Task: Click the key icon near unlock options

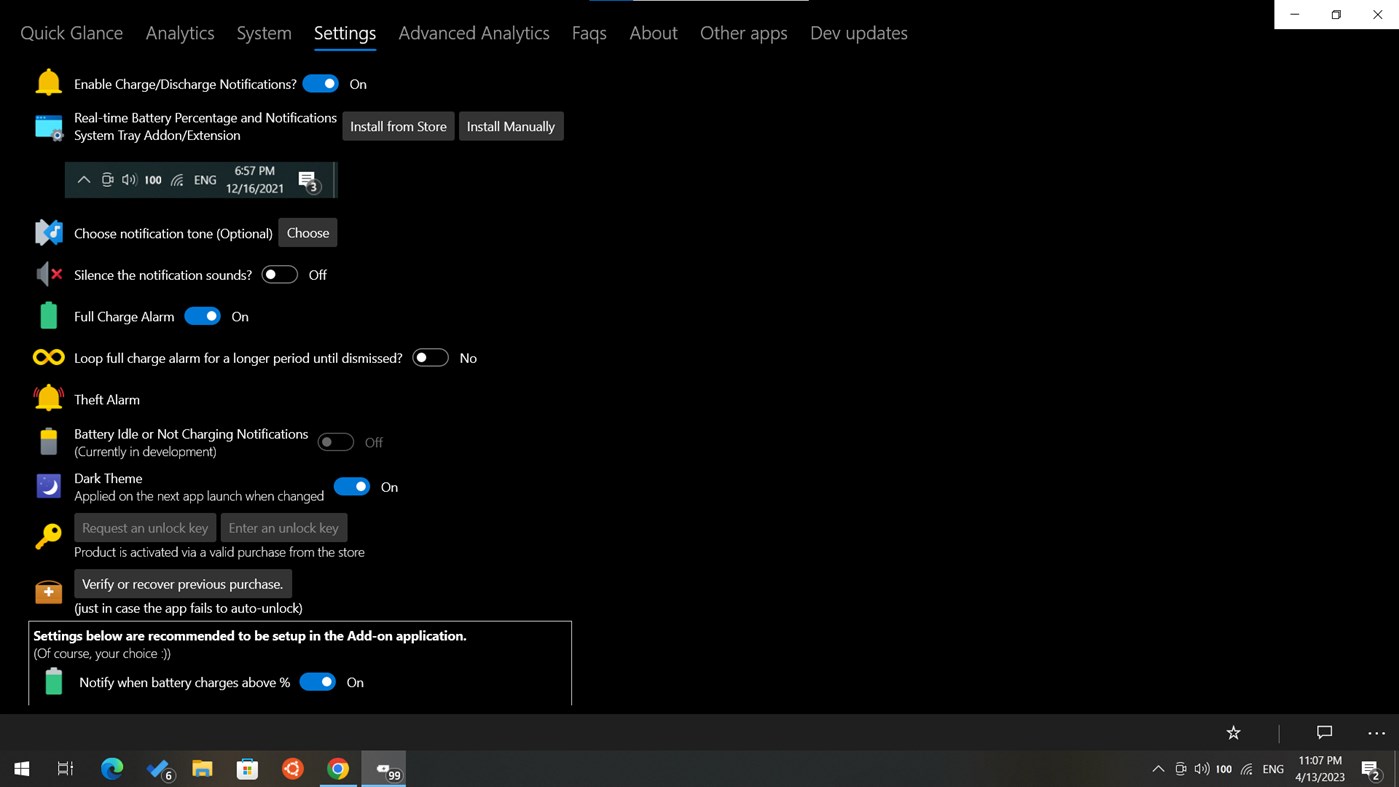Action: pyautogui.click(x=48, y=535)
